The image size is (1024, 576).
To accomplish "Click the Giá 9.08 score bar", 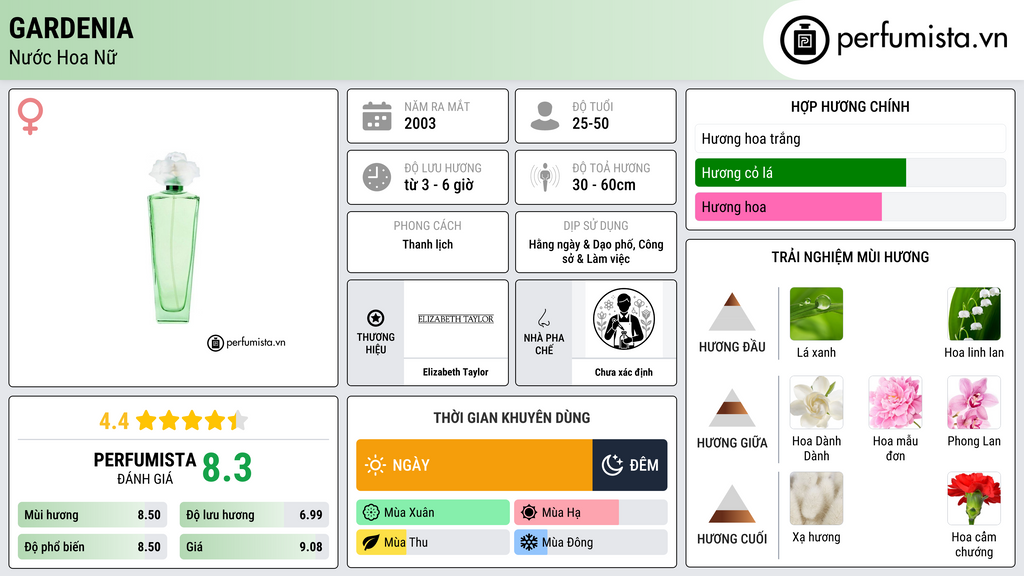I will pos(254,547).
